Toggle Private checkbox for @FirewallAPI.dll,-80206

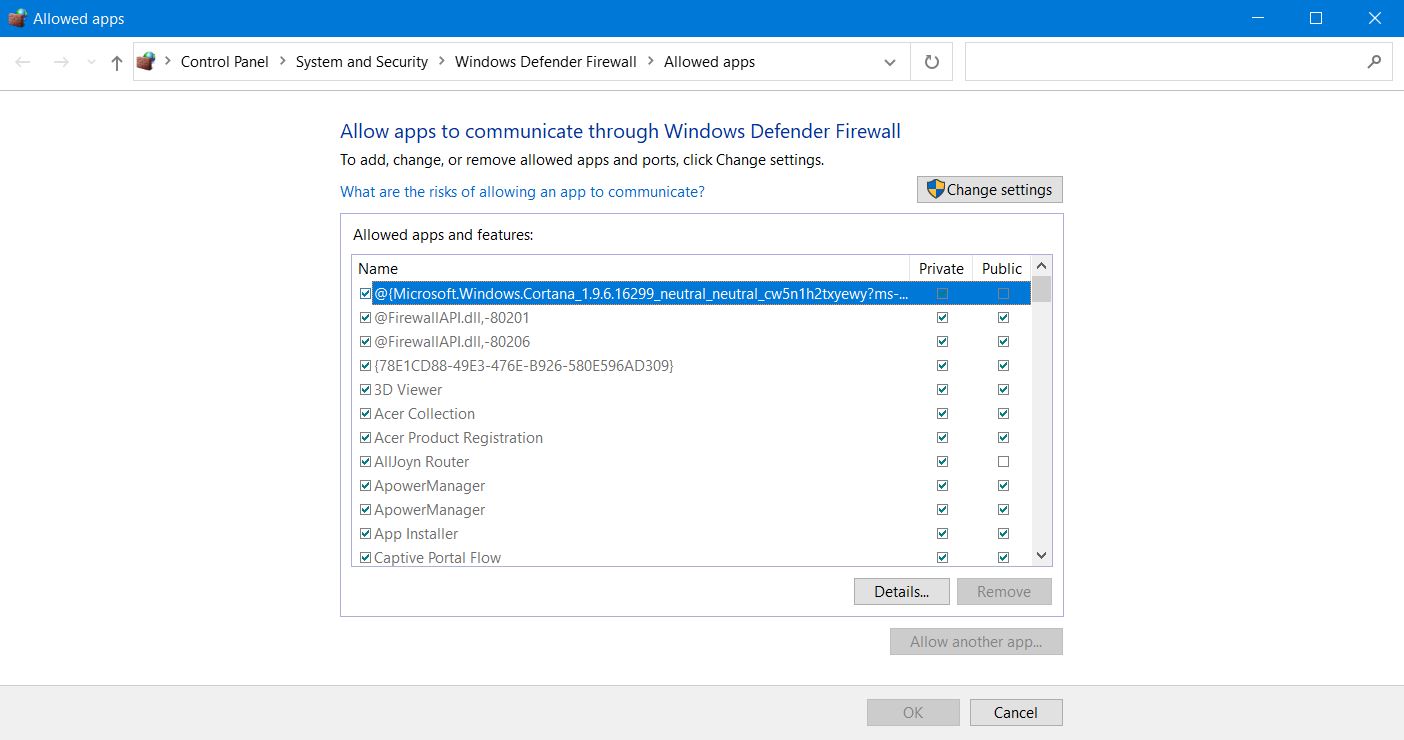(942, 342)
